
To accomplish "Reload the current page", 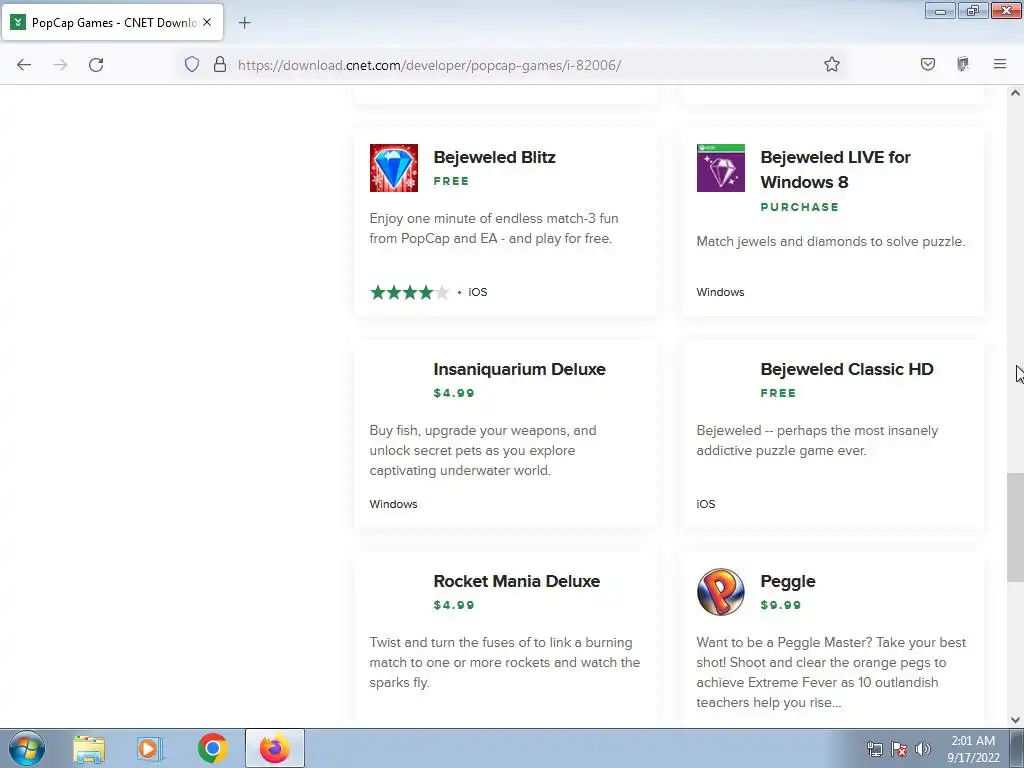I will tap(96, 65).
